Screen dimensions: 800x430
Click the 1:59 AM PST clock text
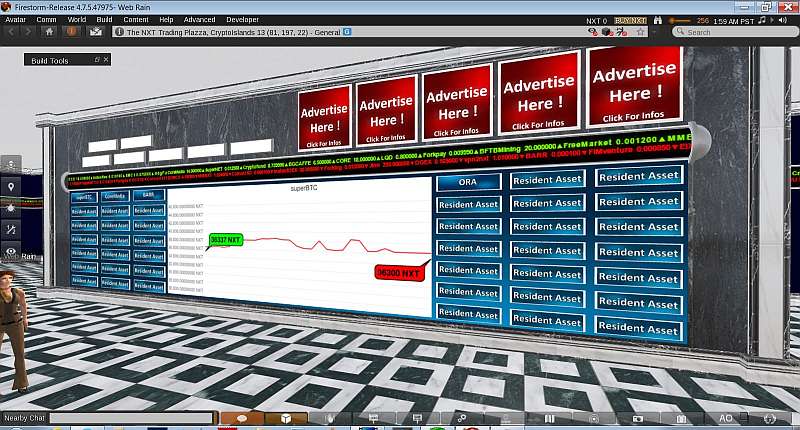pos(734,21)
